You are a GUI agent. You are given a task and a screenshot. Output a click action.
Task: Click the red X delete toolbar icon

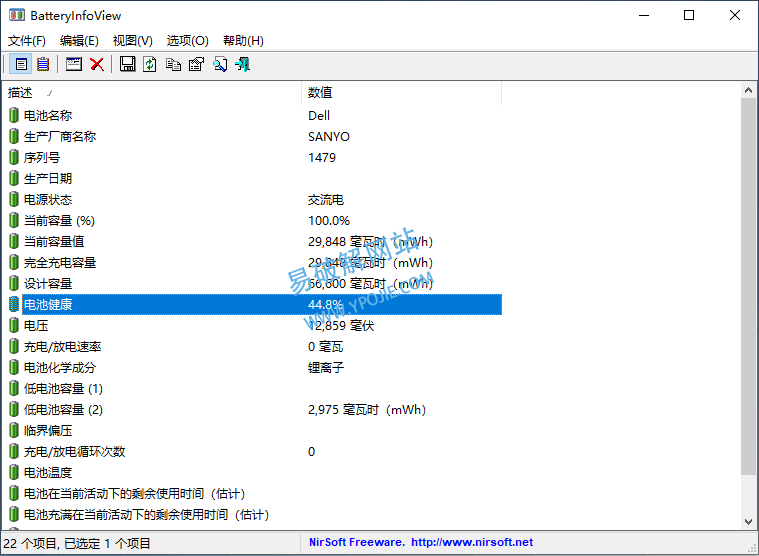(97, 64)
